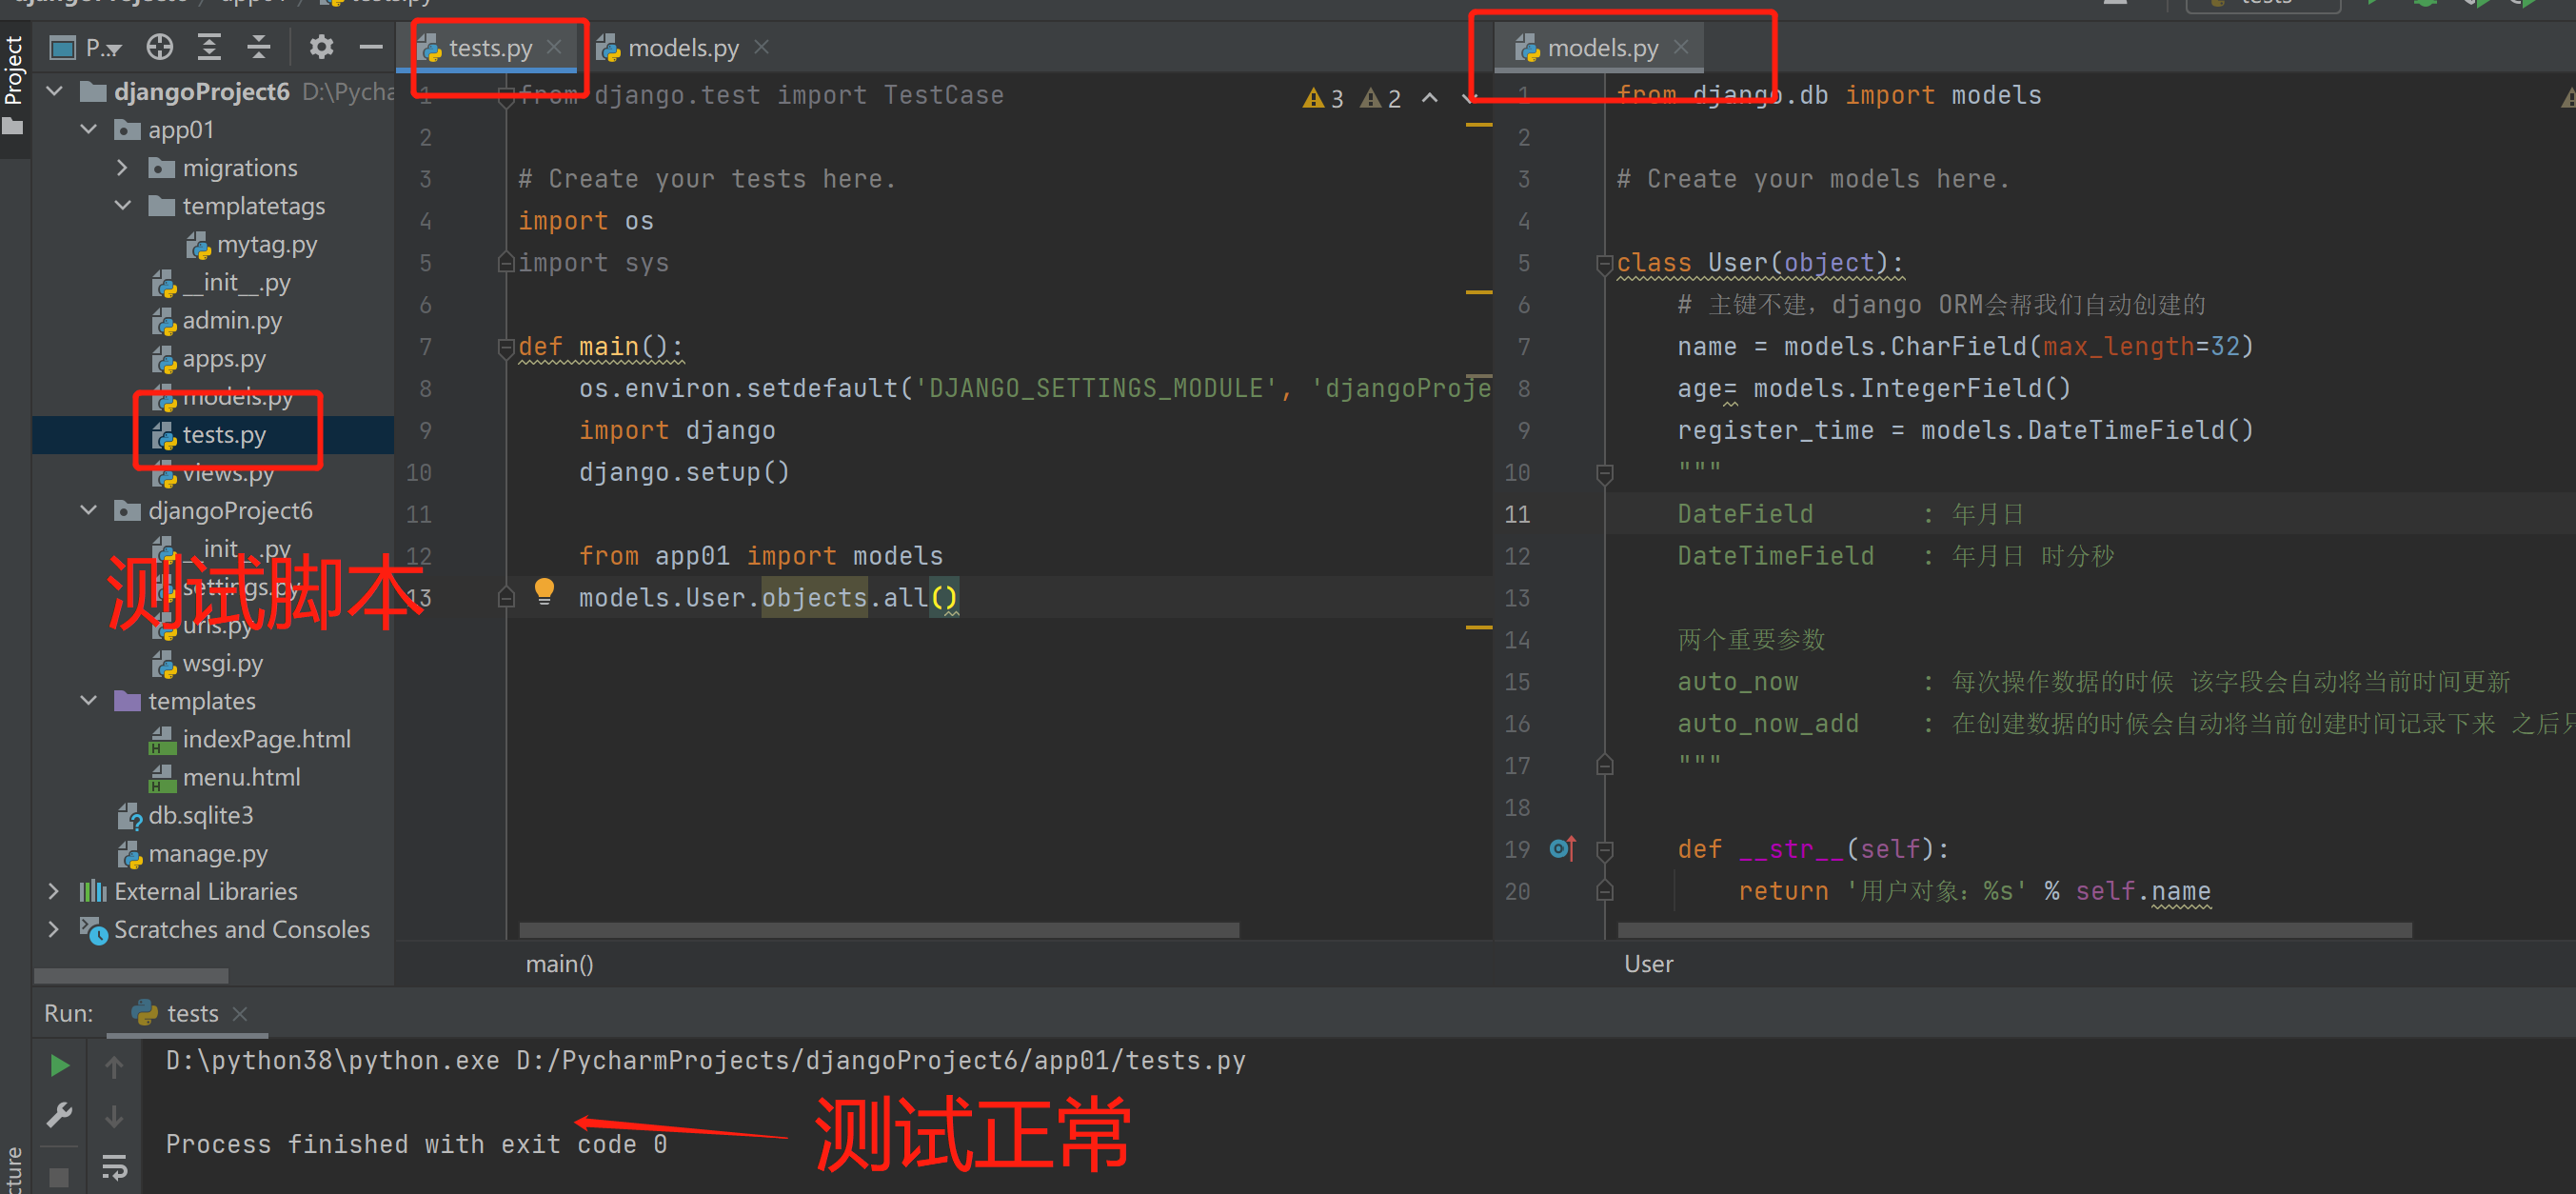Select mytag.py in the project tree
This screenshot has width=2576, height=1194.
[x=251, y=244]
